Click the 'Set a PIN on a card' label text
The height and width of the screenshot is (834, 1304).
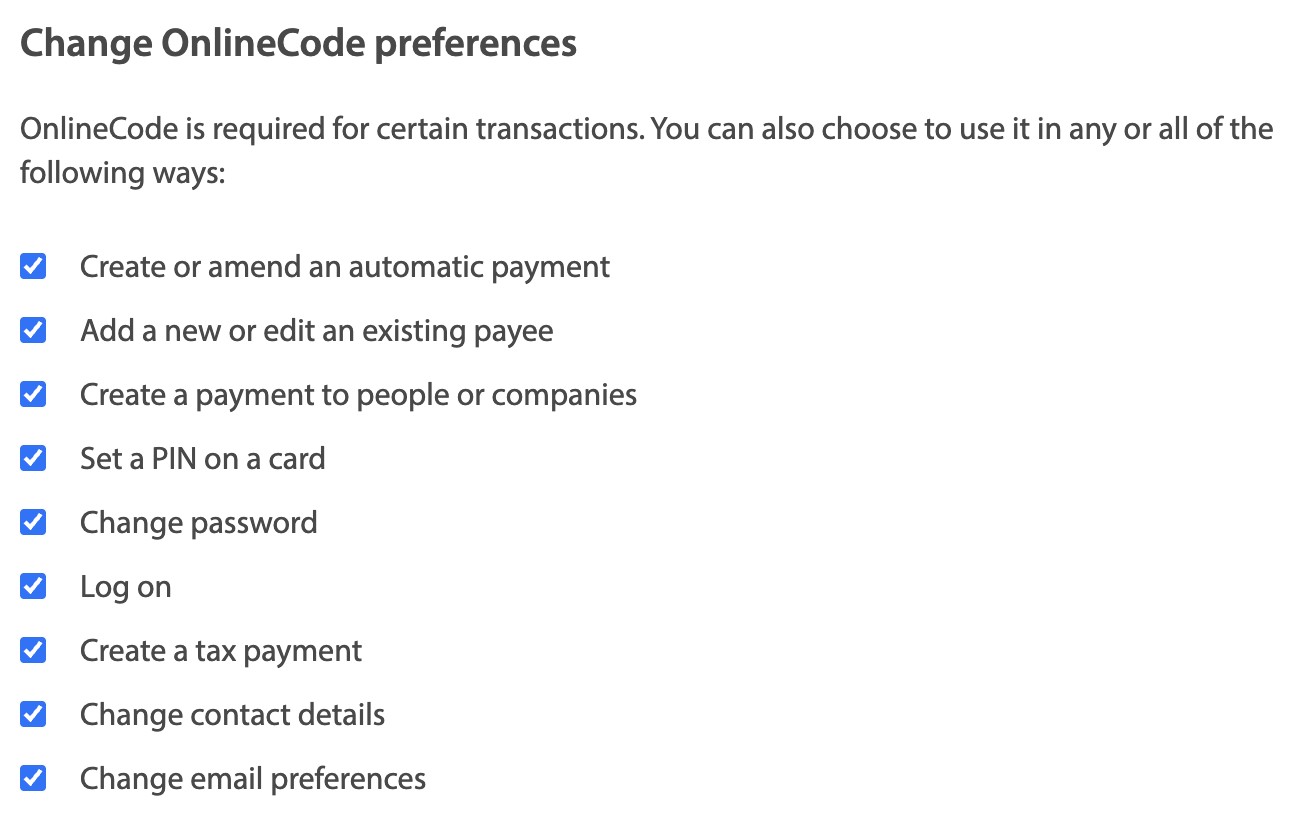(x=203, y=459)
